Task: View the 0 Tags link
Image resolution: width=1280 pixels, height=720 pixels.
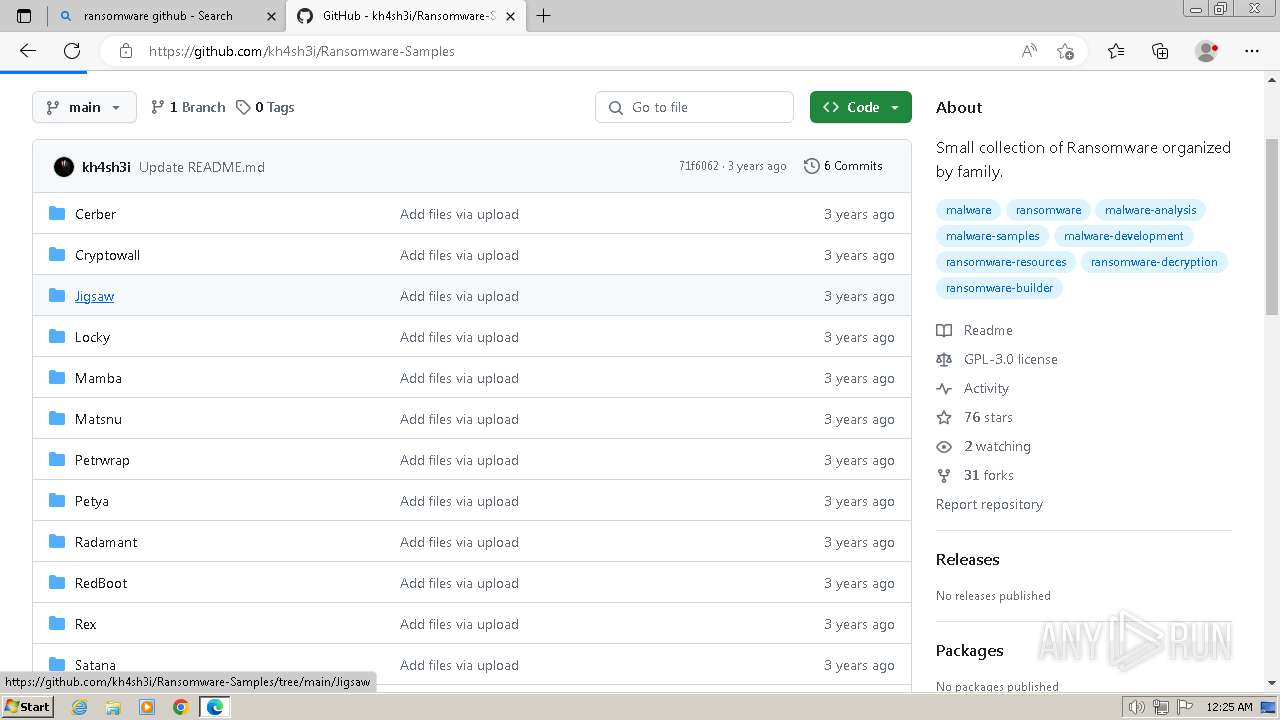Action: pyautogui.click(x=265, y=107)
